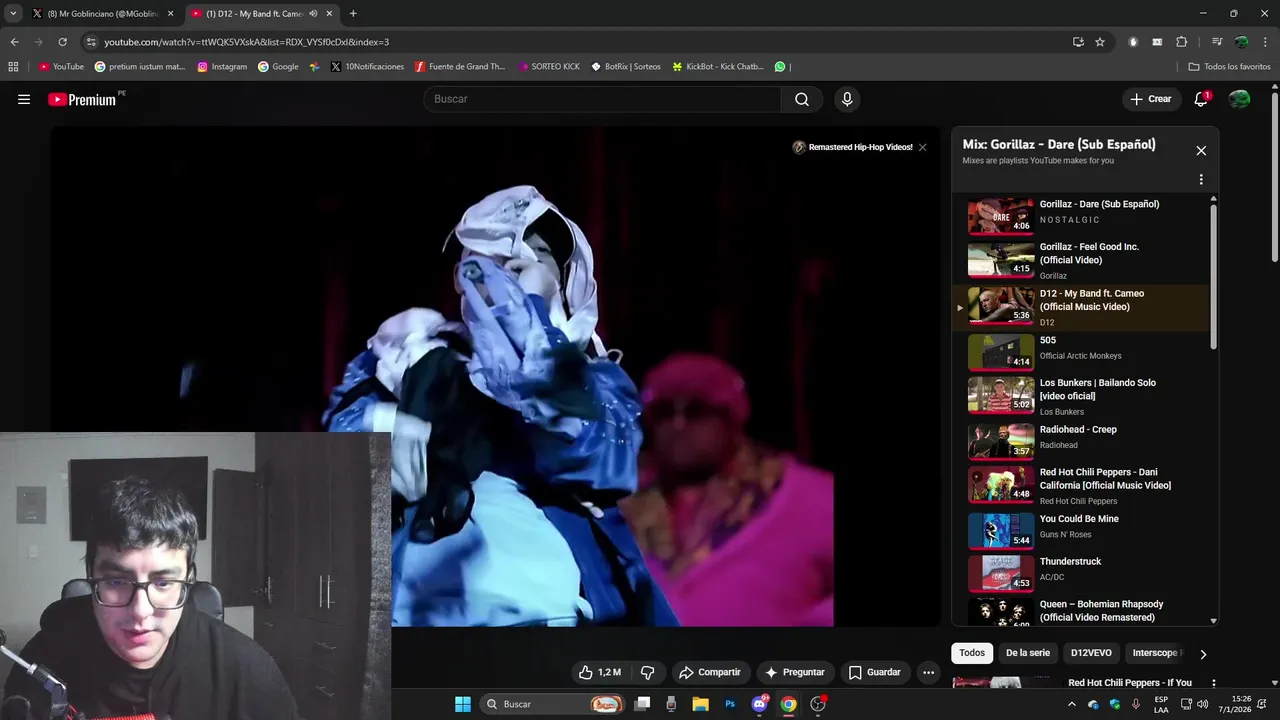Open Todos los favoritos bookmarks folder
The height and width of the screenshot is (720, 1280).
coord(1229,67)
